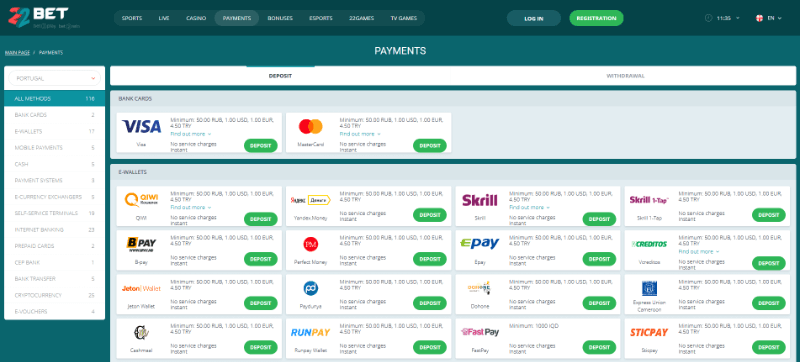Select All Methods in sidebar
This screenshot has width=800, height=362.
55,98
